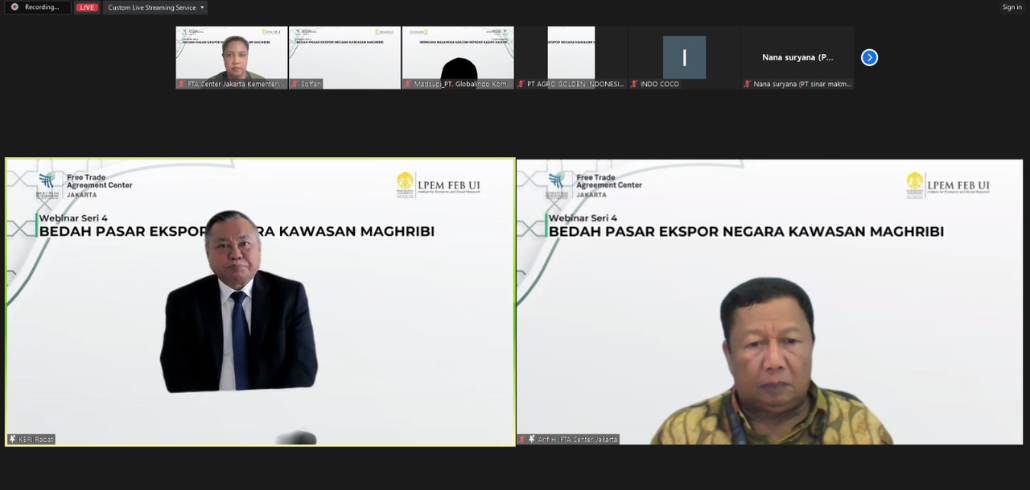Show next participants with blue arrow
This screenshot has height=490, width=1030.
click(x=869, y=57)
